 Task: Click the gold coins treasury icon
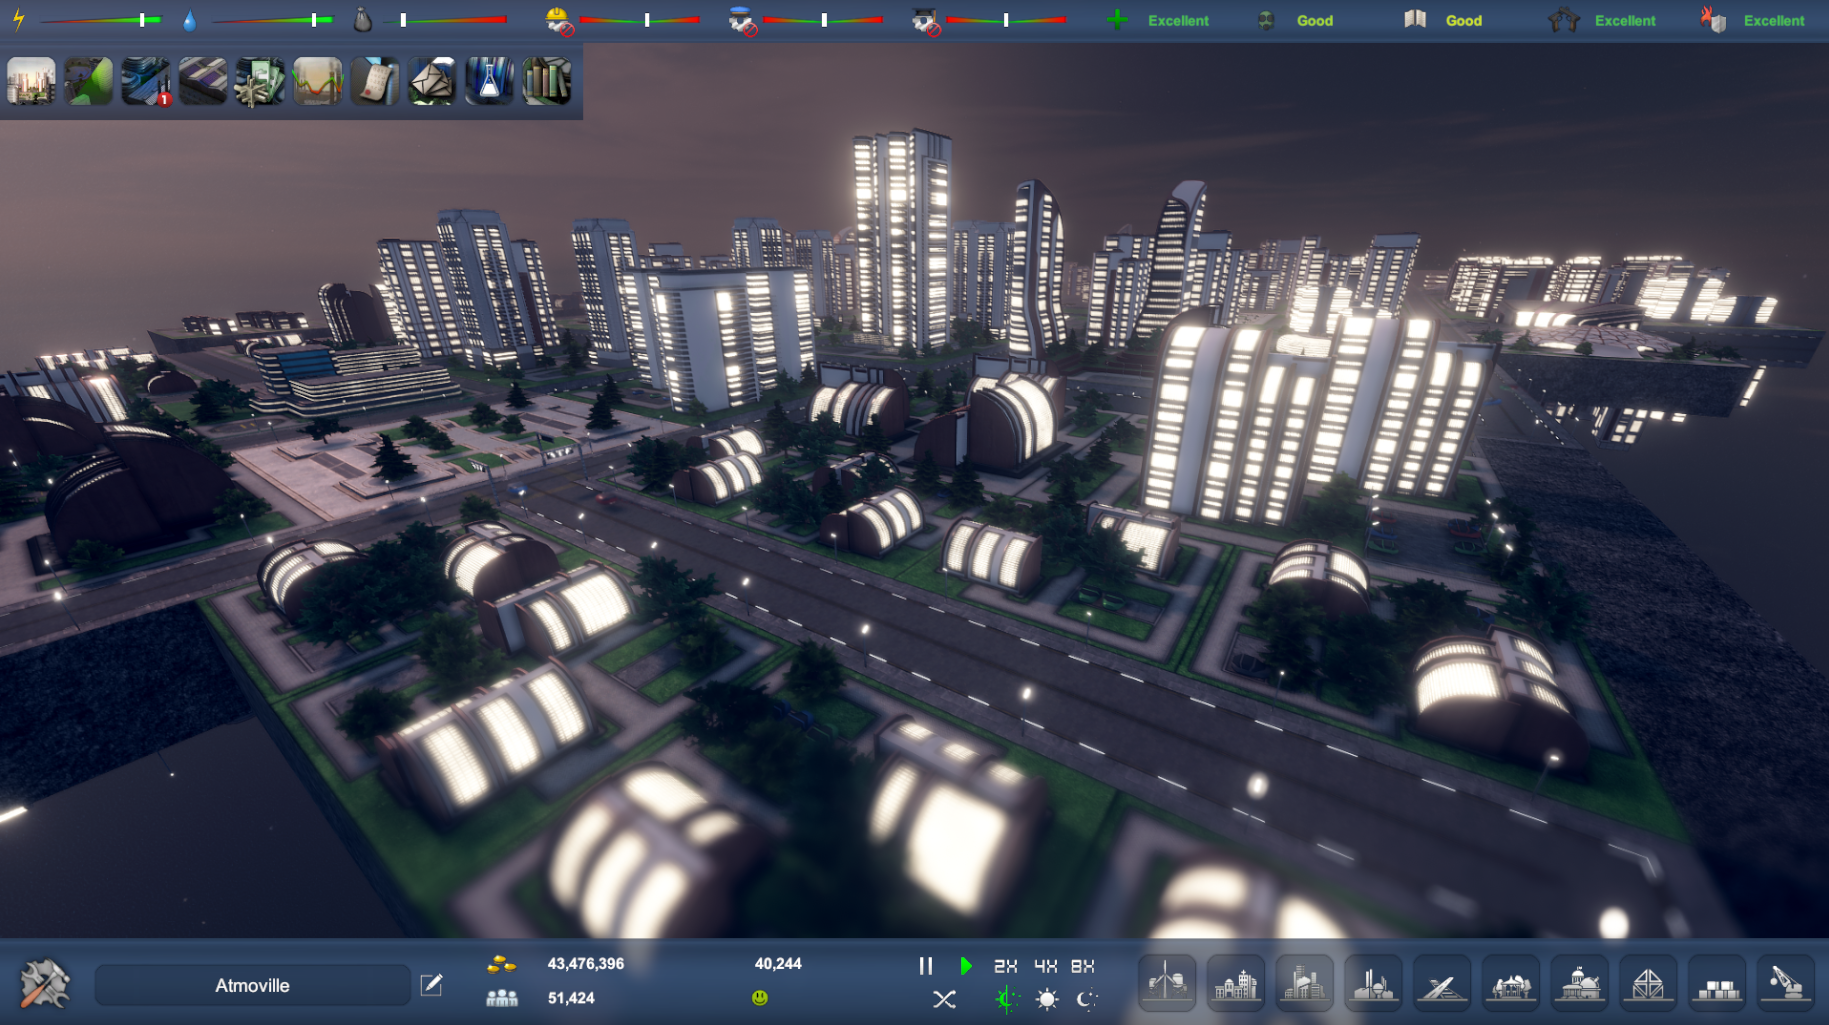[501, 964]
